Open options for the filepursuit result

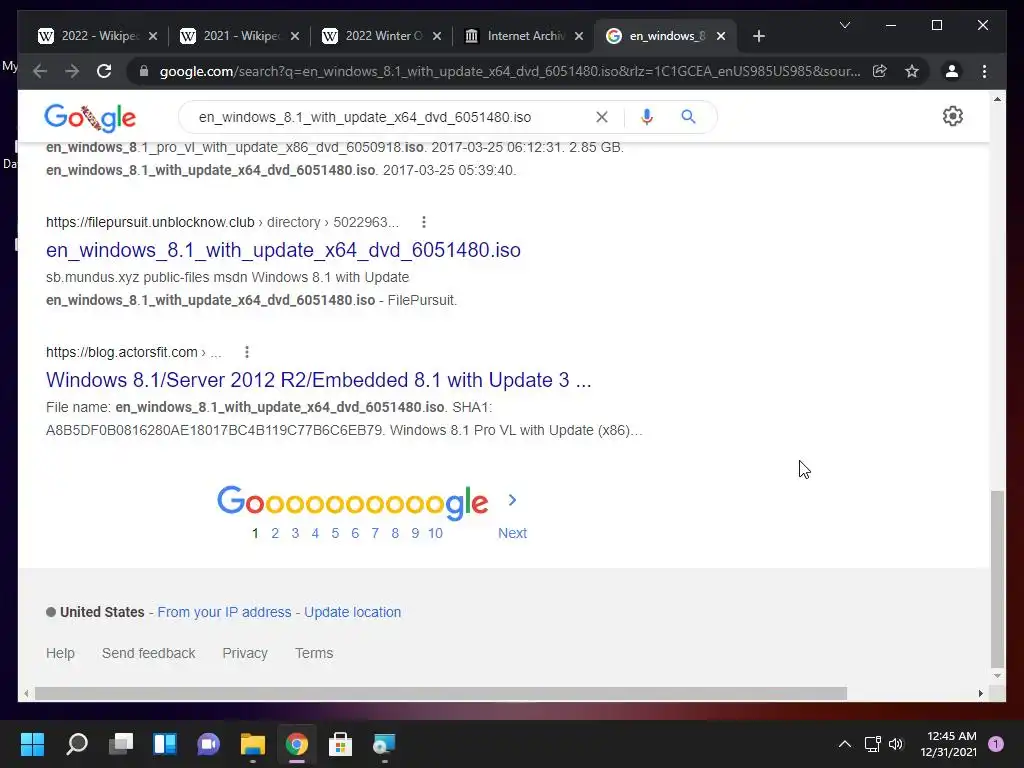coord(424,222)
